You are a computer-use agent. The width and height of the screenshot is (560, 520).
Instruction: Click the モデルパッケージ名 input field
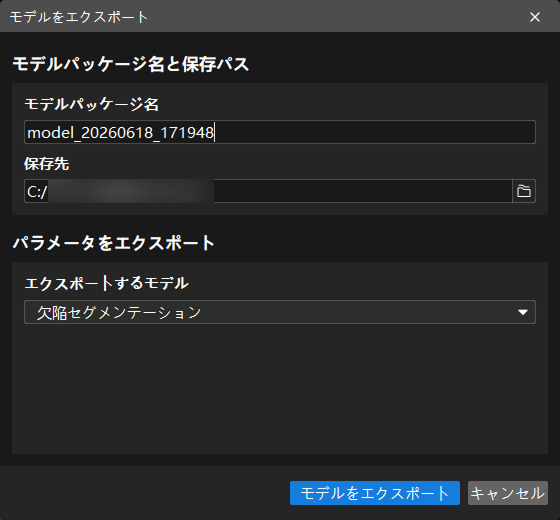pyautogui.click(x=280, y=132)
